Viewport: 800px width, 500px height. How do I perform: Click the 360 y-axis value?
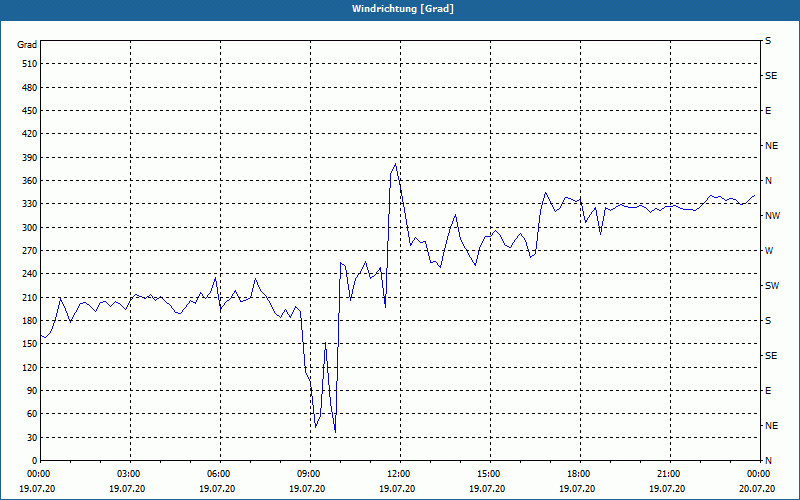coord(30,181)
